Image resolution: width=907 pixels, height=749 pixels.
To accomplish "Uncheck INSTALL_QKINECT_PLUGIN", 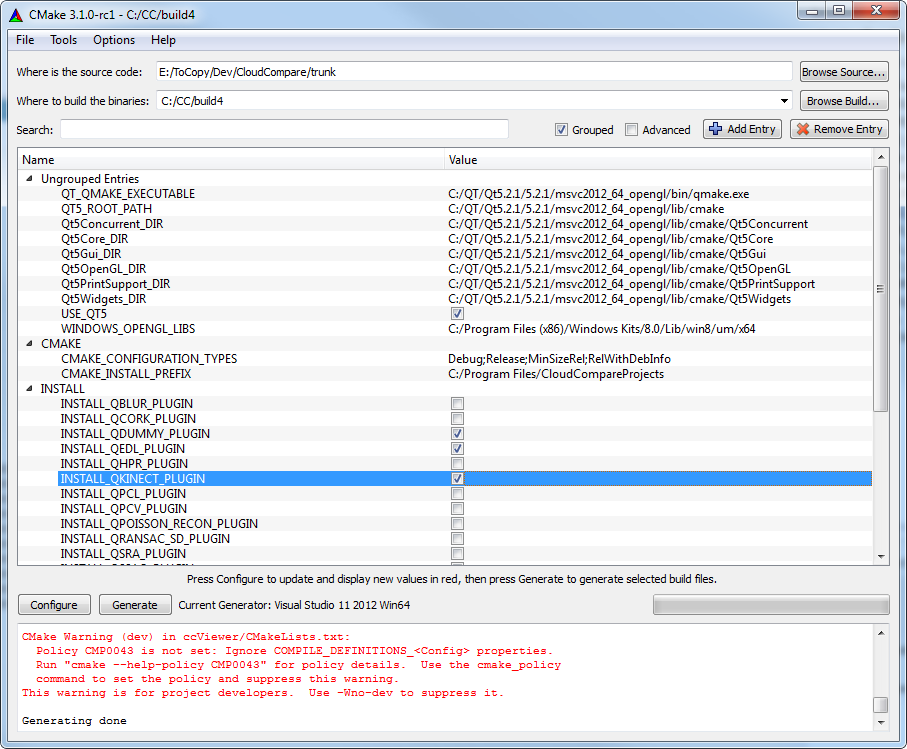I will pyautogui.click(x=457, y=478).
